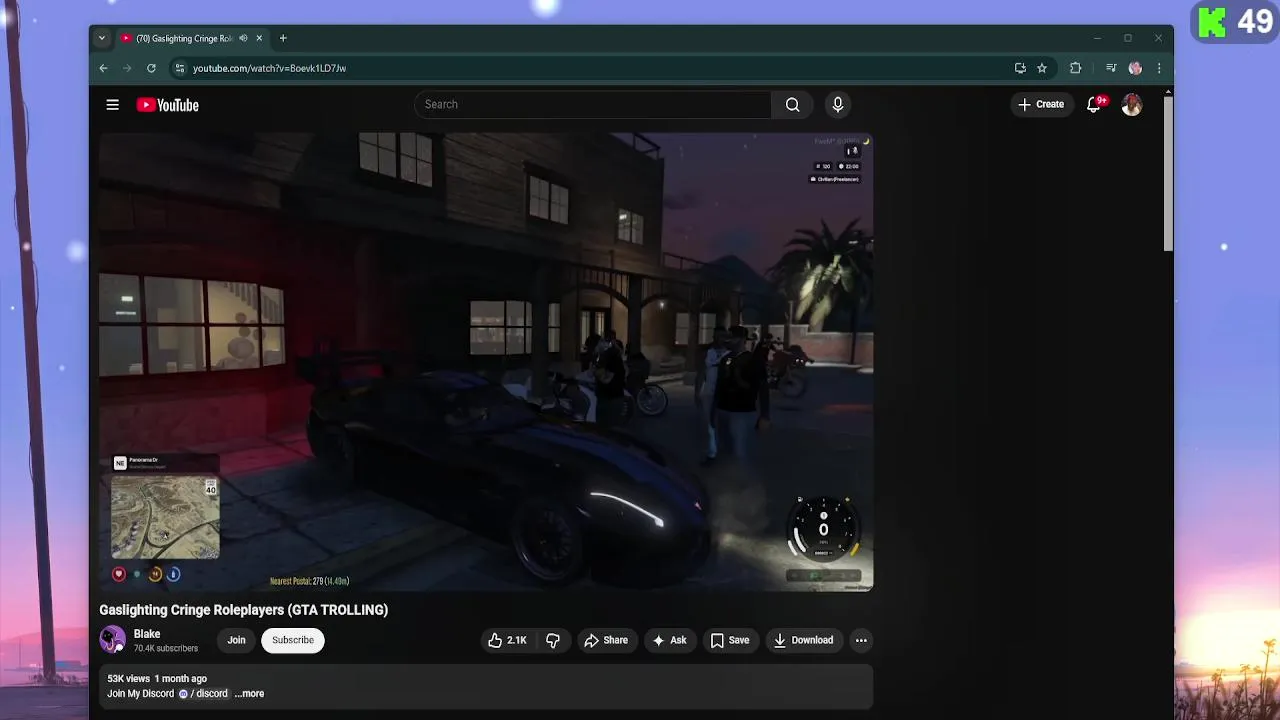View site information icon in address bar
This screenshot has height=720, width=1280.
180,68
